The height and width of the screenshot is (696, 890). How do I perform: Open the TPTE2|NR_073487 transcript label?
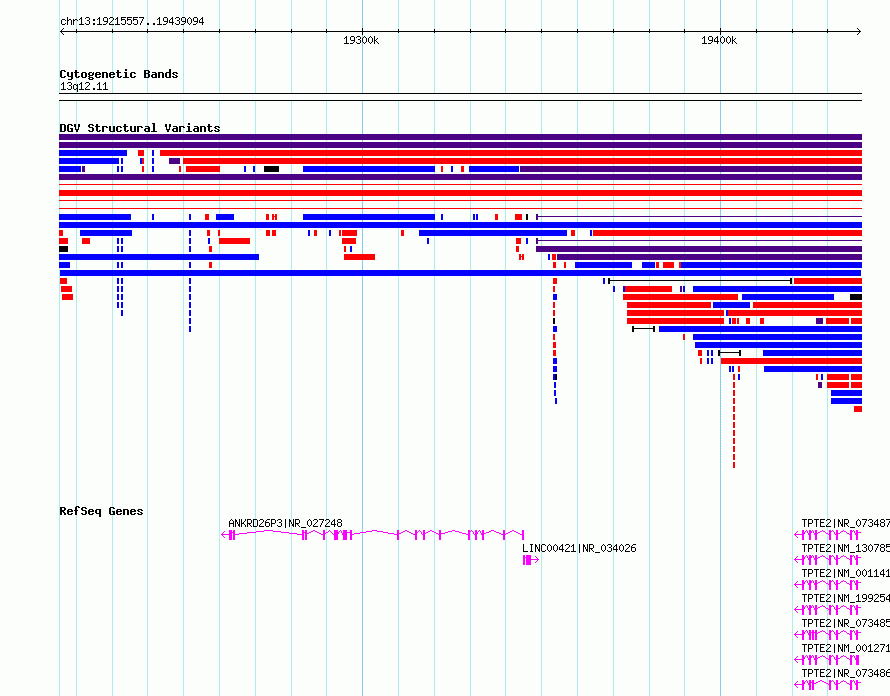(x=846, y=523)
